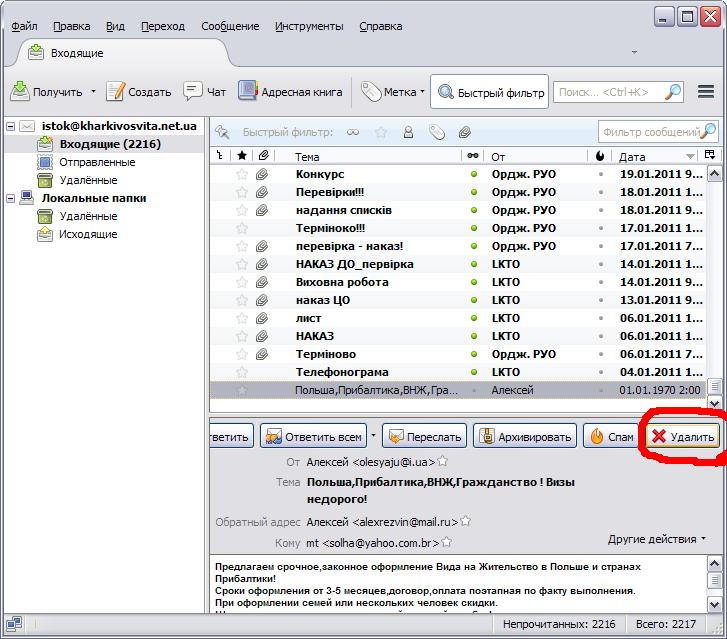Star the sender olesyaju@i.ua contact
The image size is (727, 639).
(x=443, y=461)
